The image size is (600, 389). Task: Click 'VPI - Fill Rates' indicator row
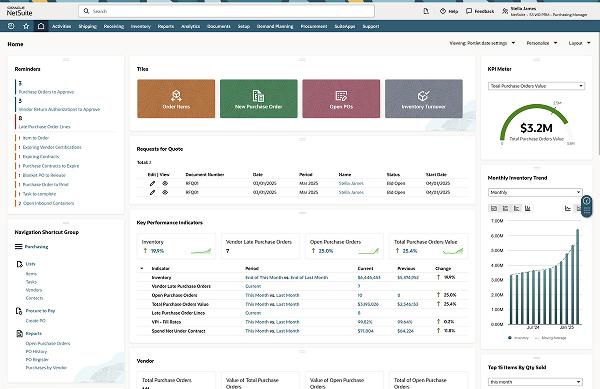pyautogui.click(x=302, y=322)
